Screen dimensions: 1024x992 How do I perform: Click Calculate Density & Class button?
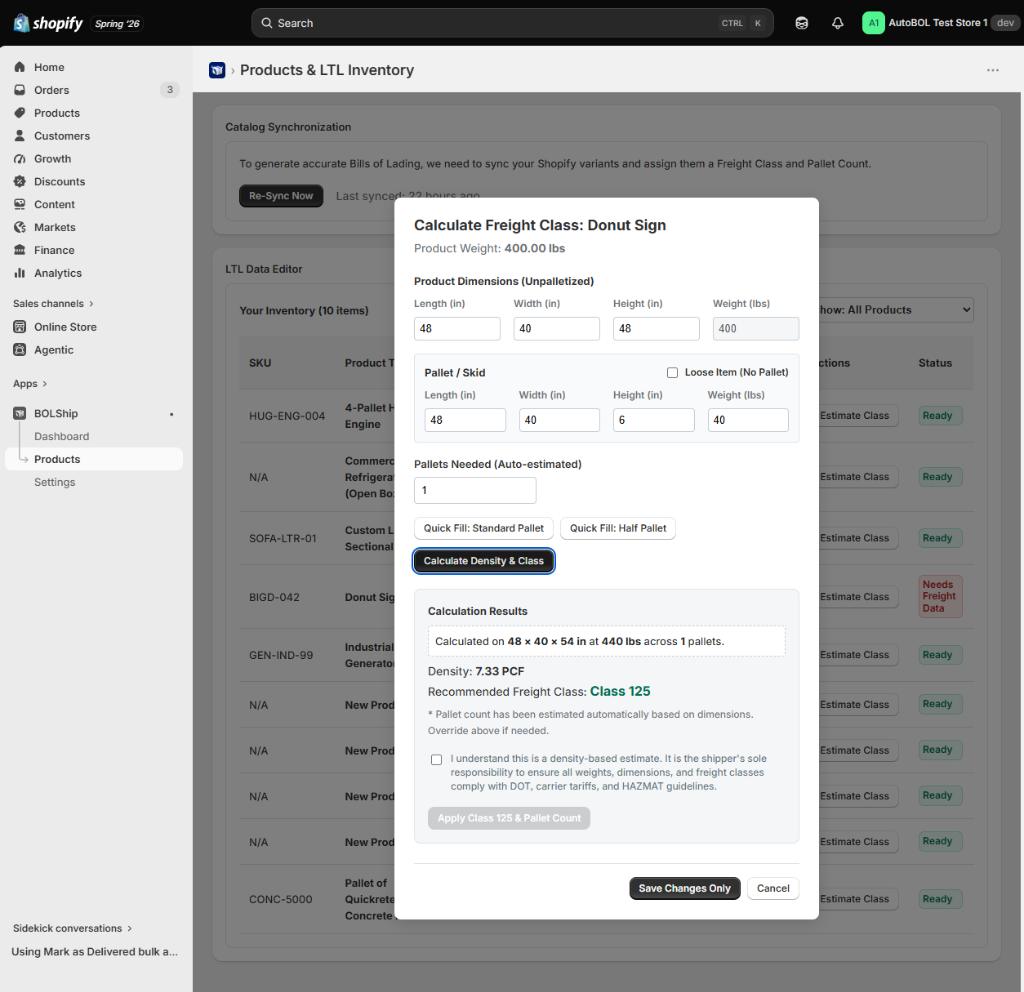pos(484,561)
